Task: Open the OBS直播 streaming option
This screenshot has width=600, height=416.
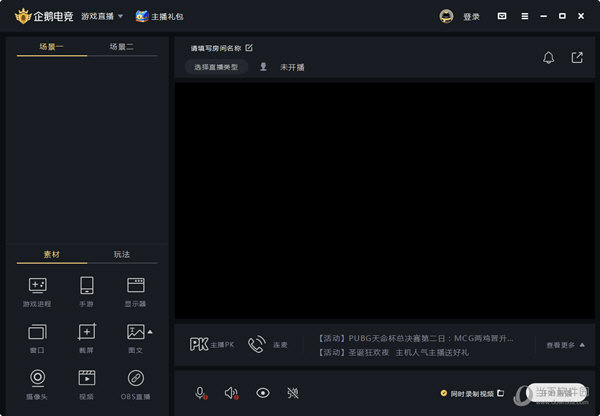Action: [135, 382]
